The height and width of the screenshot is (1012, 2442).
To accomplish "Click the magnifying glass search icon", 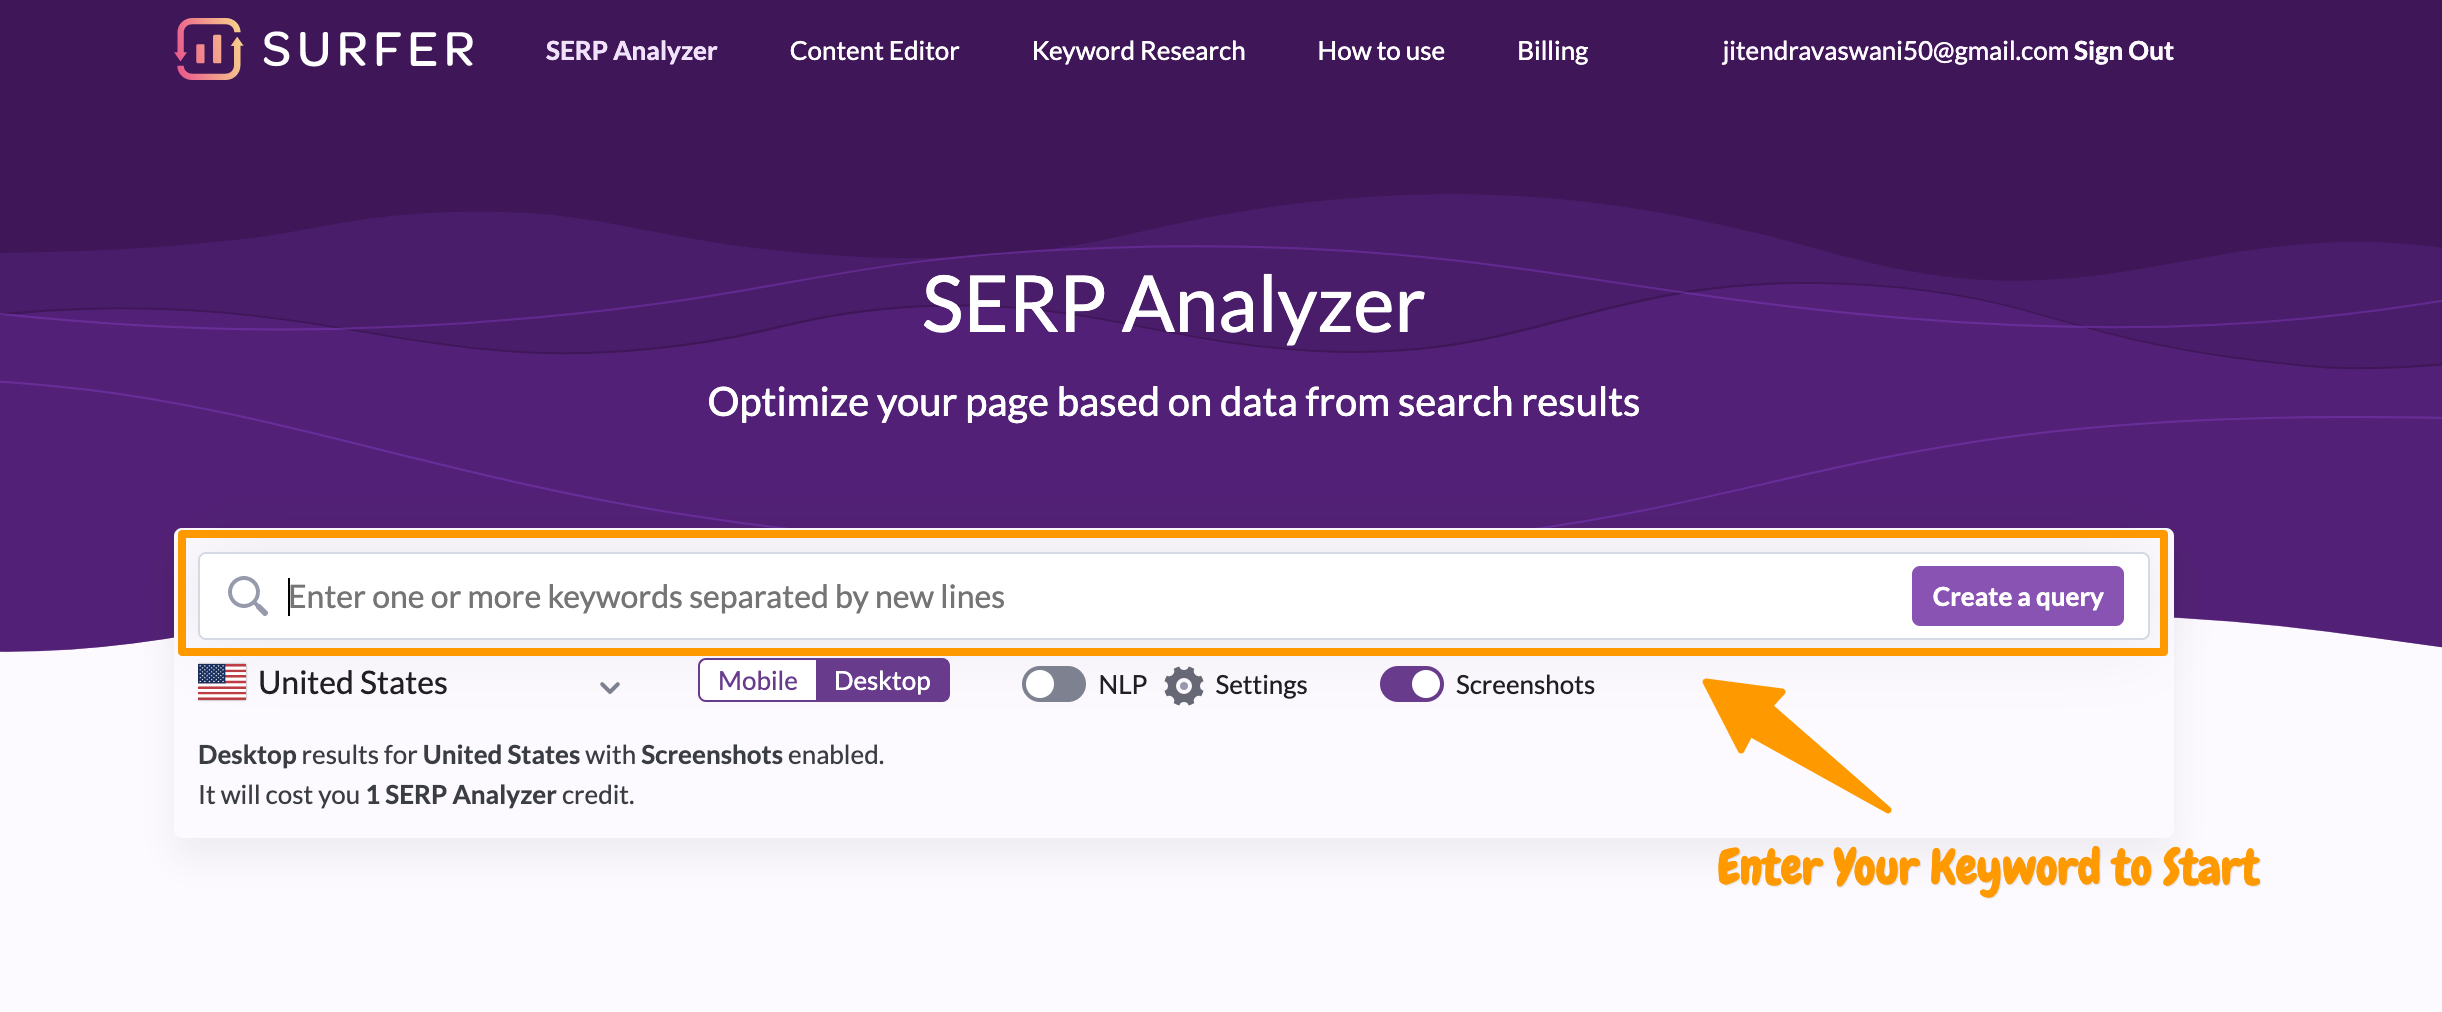I will click(247, 596).
